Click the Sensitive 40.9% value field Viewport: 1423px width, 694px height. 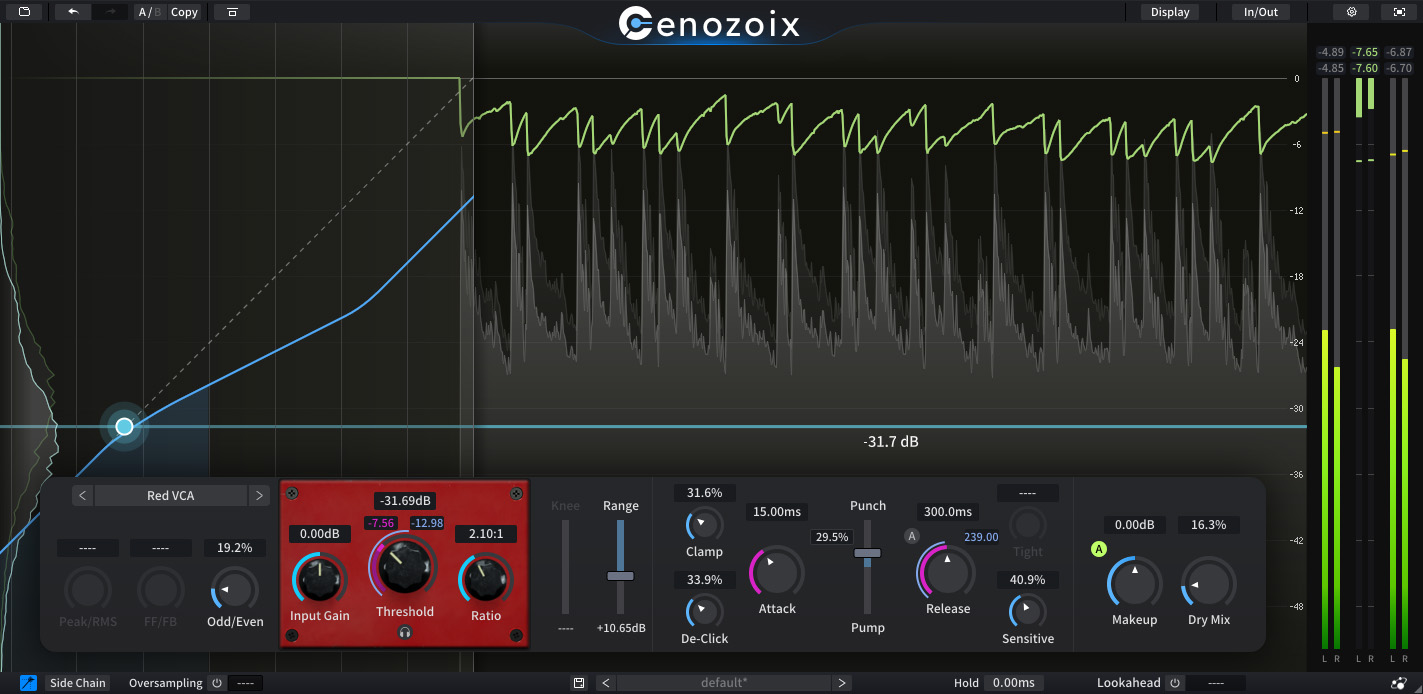click(x=1028, y=580)
